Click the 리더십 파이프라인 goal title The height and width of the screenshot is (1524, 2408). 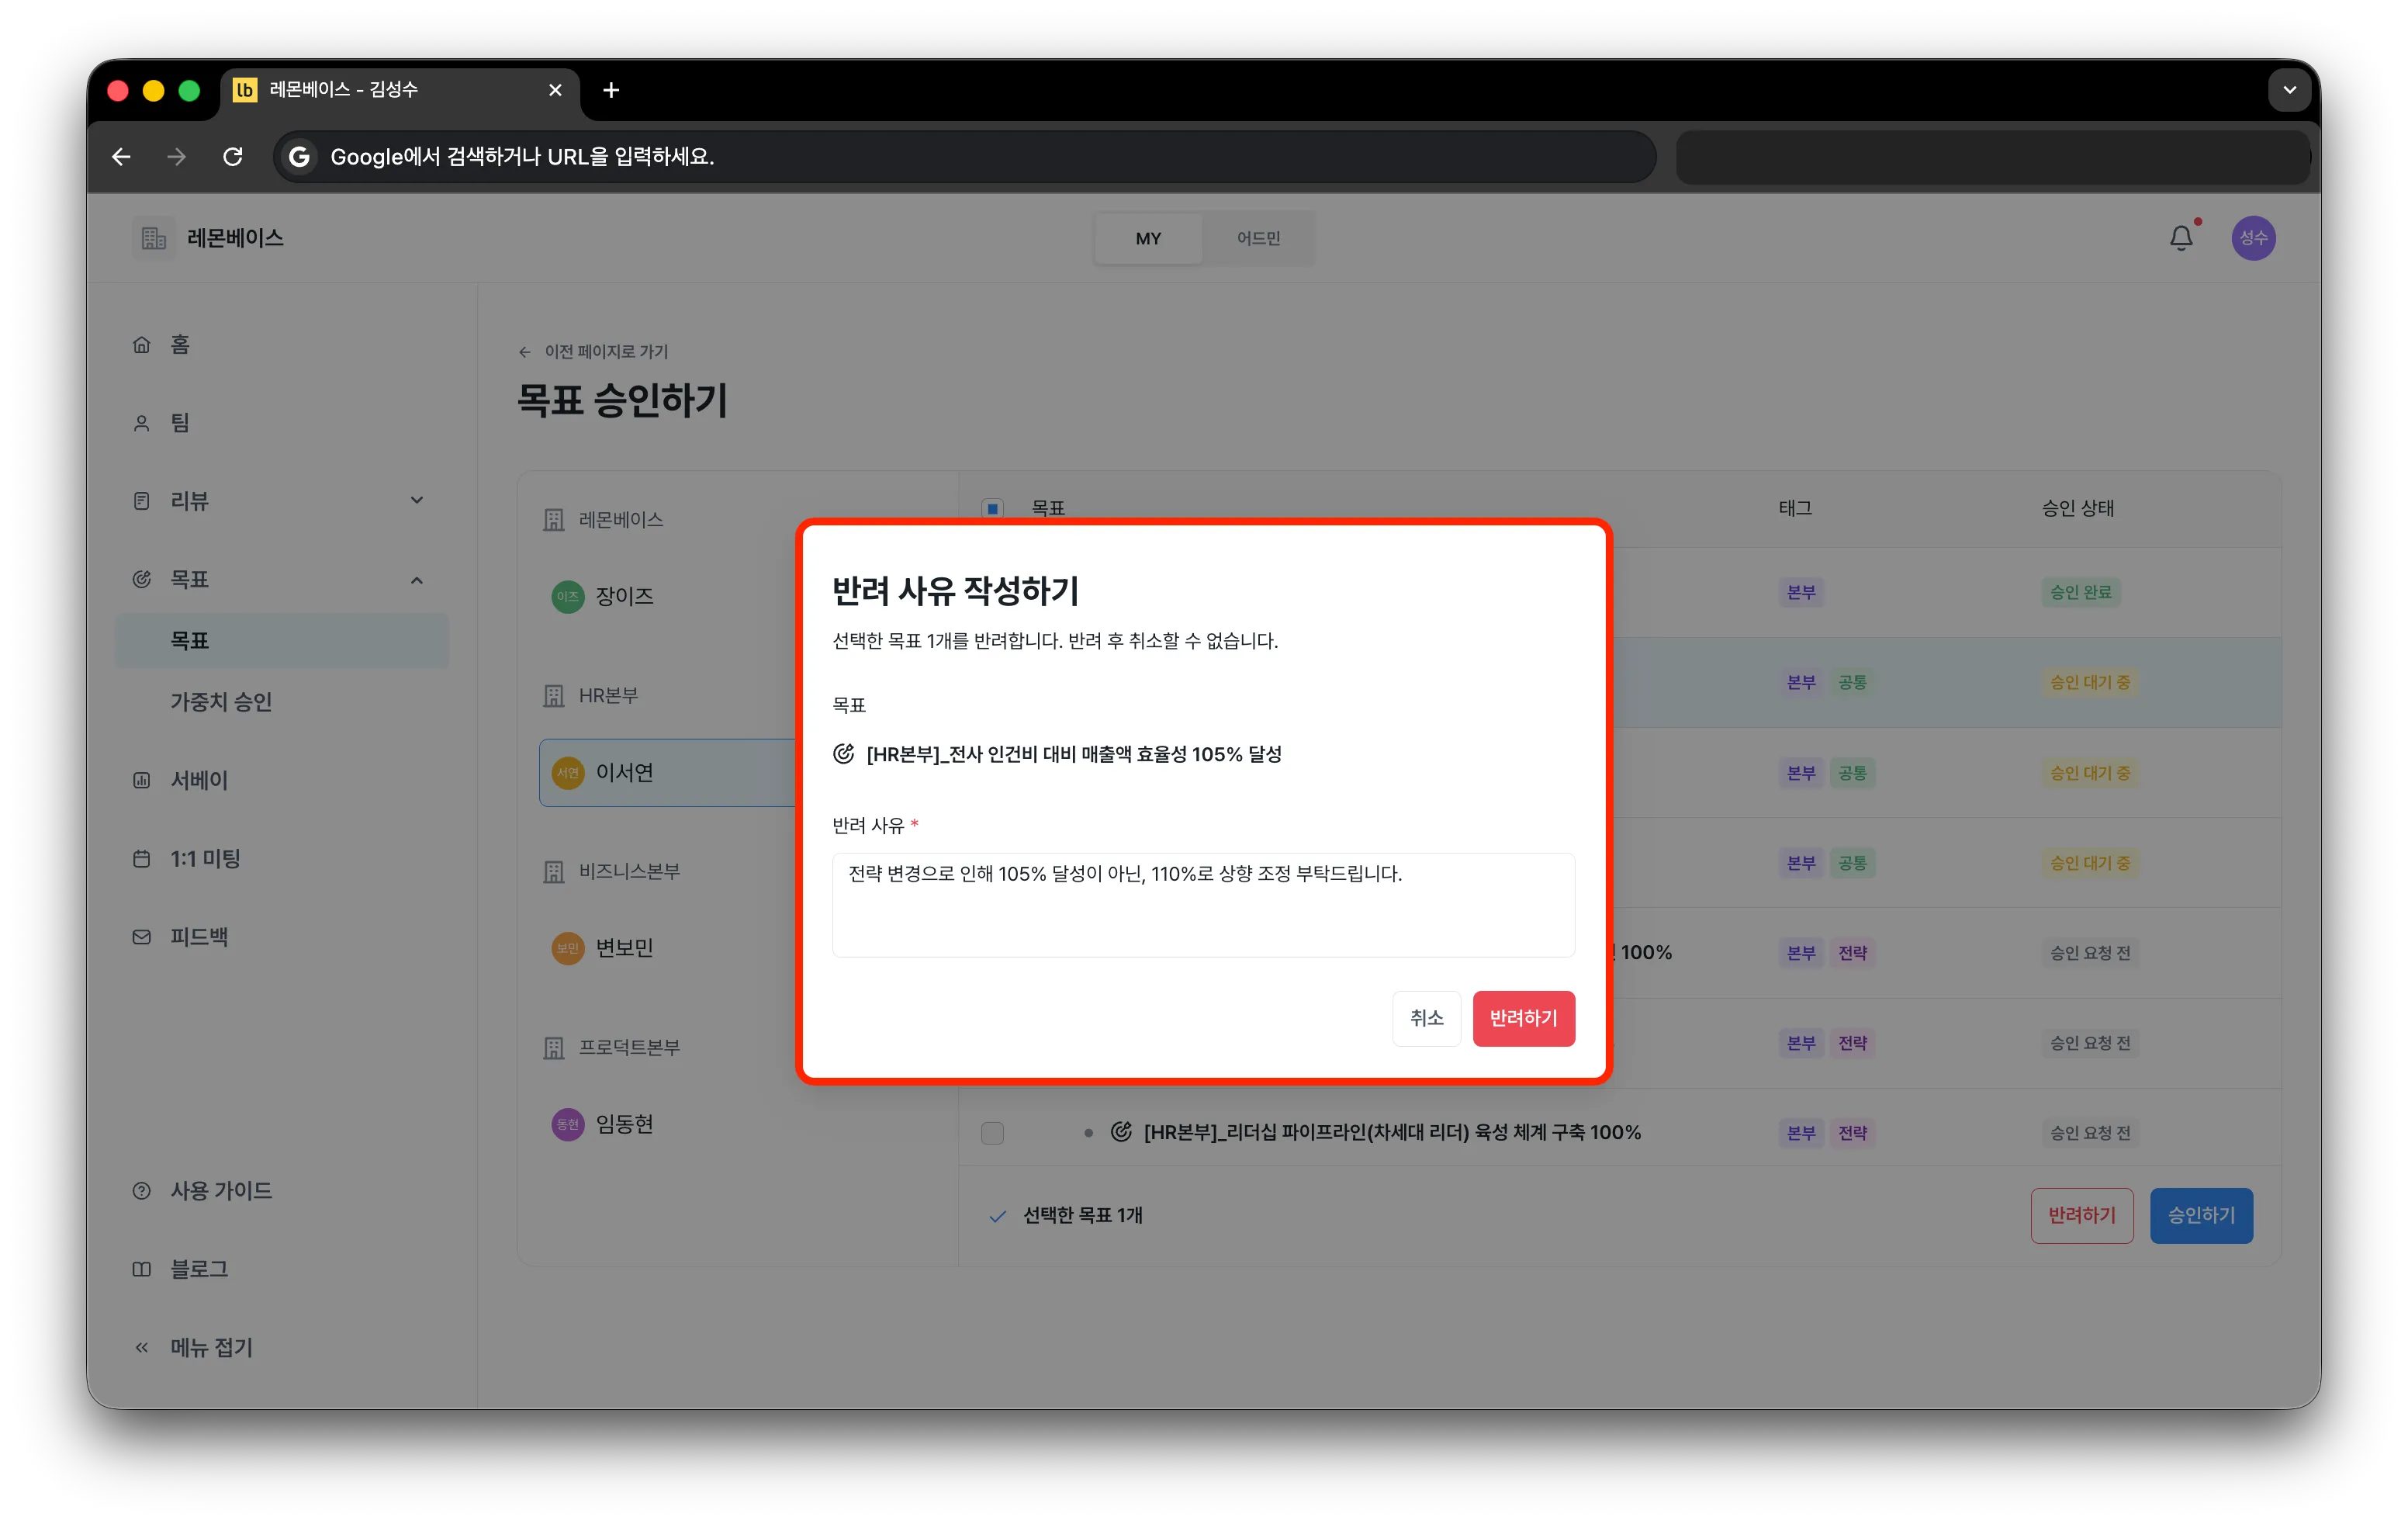[1392, 1133]
